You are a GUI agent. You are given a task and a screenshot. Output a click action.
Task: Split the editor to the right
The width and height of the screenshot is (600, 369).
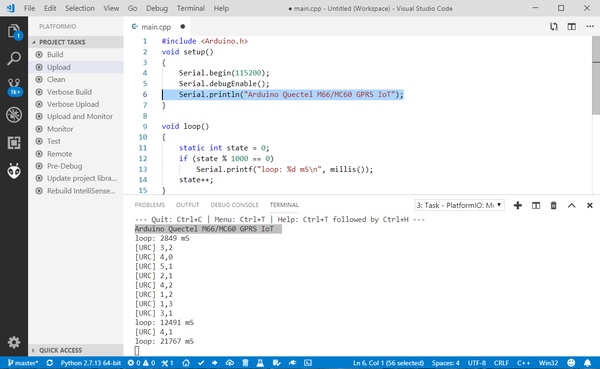point(572,26)
